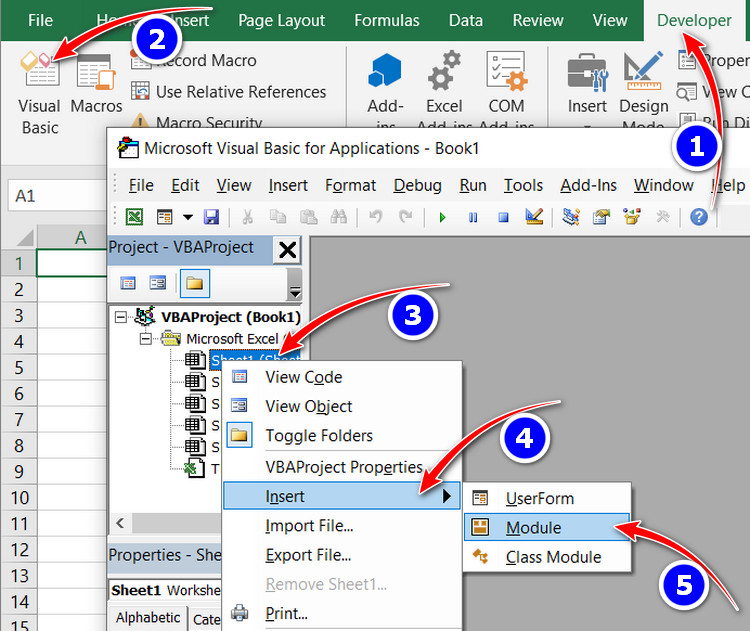Open Properties Window toolbar icon
The width and height of the screenshot is (750, 631).
coord(601,217)
